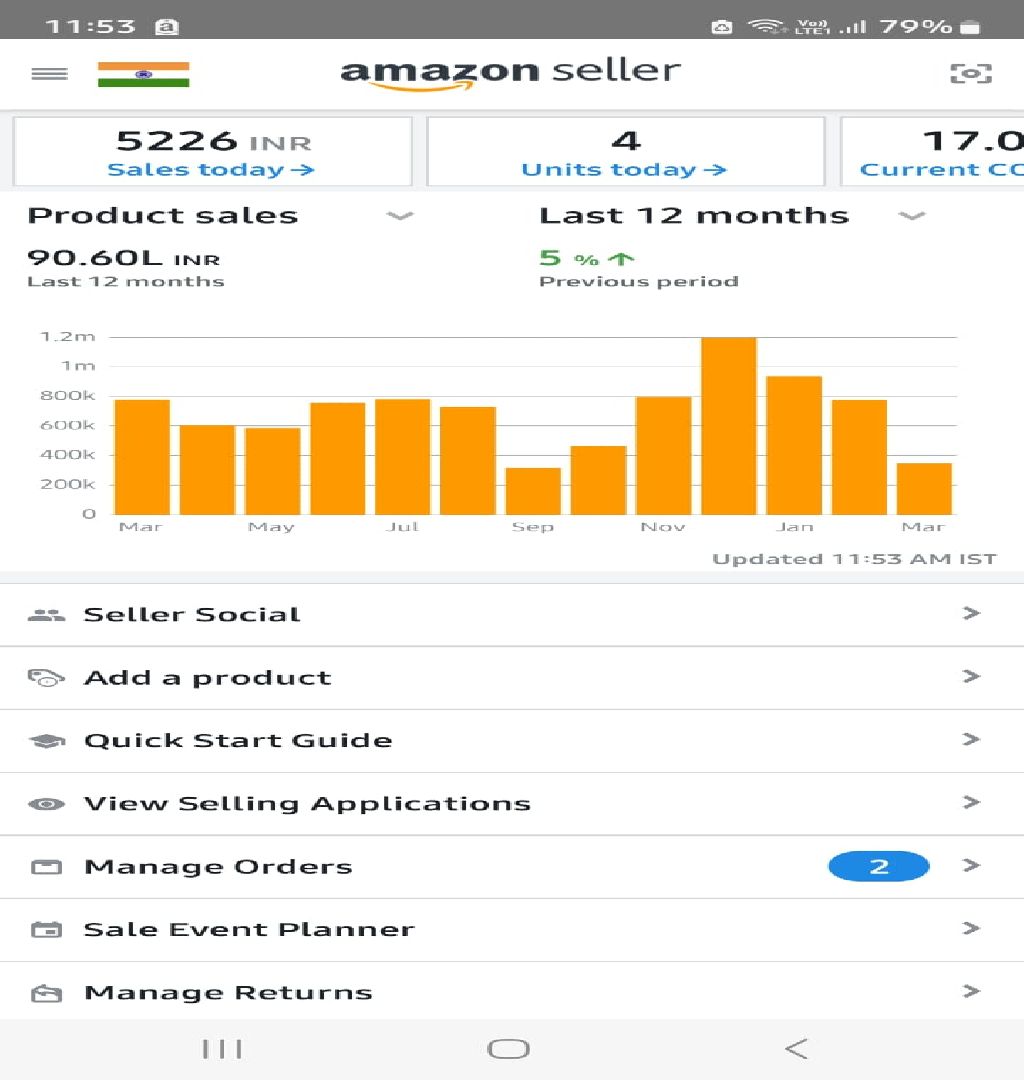Tap the Seller Social people icon

click(x=46, y=614)
